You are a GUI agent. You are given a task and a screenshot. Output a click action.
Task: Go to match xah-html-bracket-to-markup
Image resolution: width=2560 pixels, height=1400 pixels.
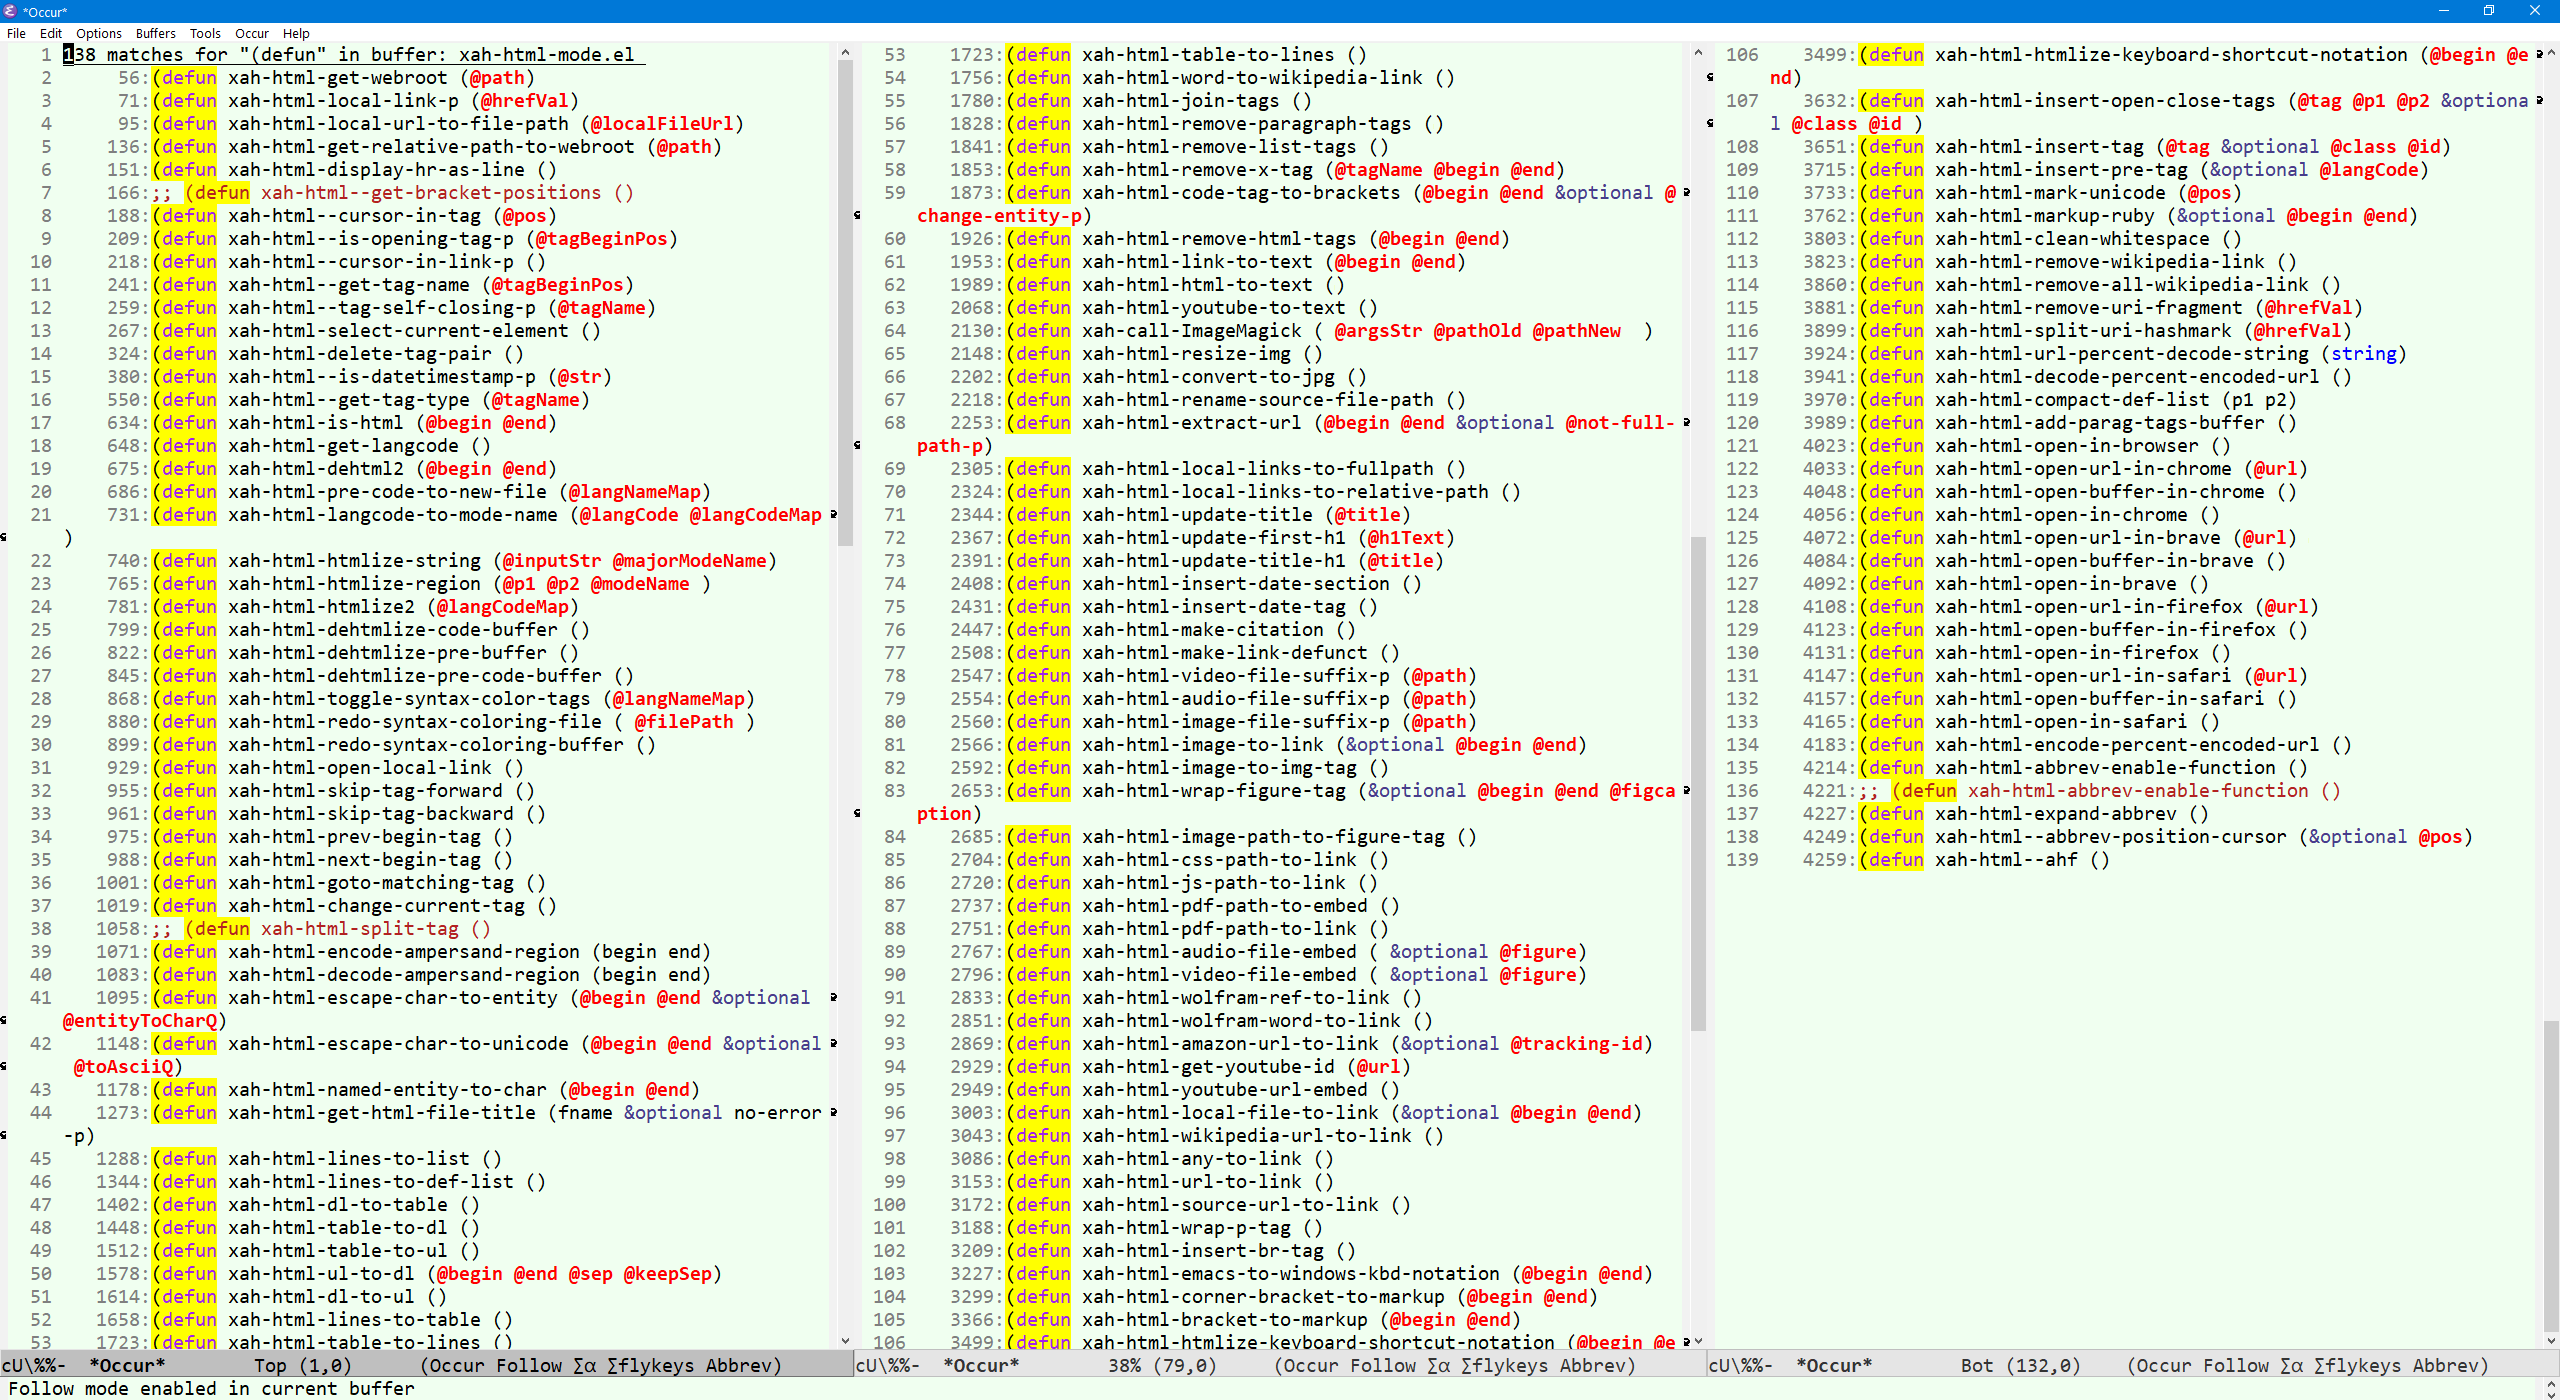[1225, 1320]
